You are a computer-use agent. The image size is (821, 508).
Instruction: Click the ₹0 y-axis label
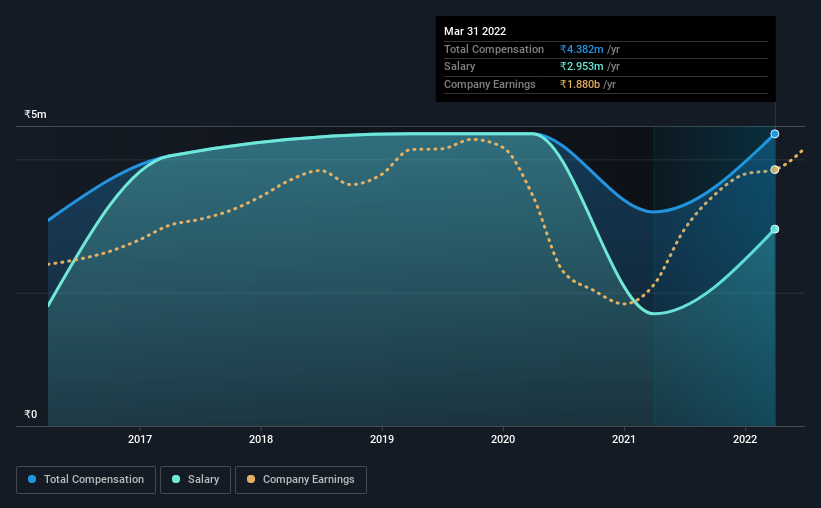click(30, 414)
